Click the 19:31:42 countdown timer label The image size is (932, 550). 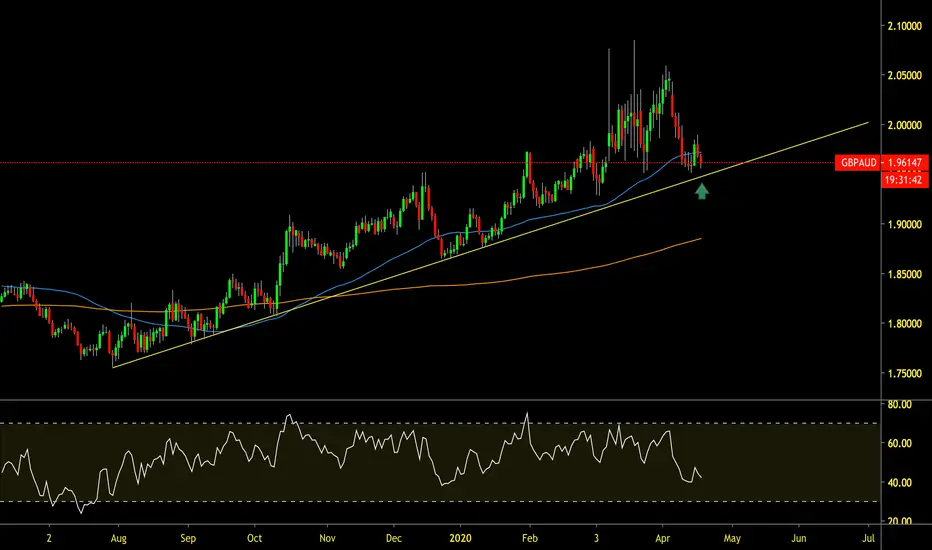pyautogui.click(x=905, y=180)
